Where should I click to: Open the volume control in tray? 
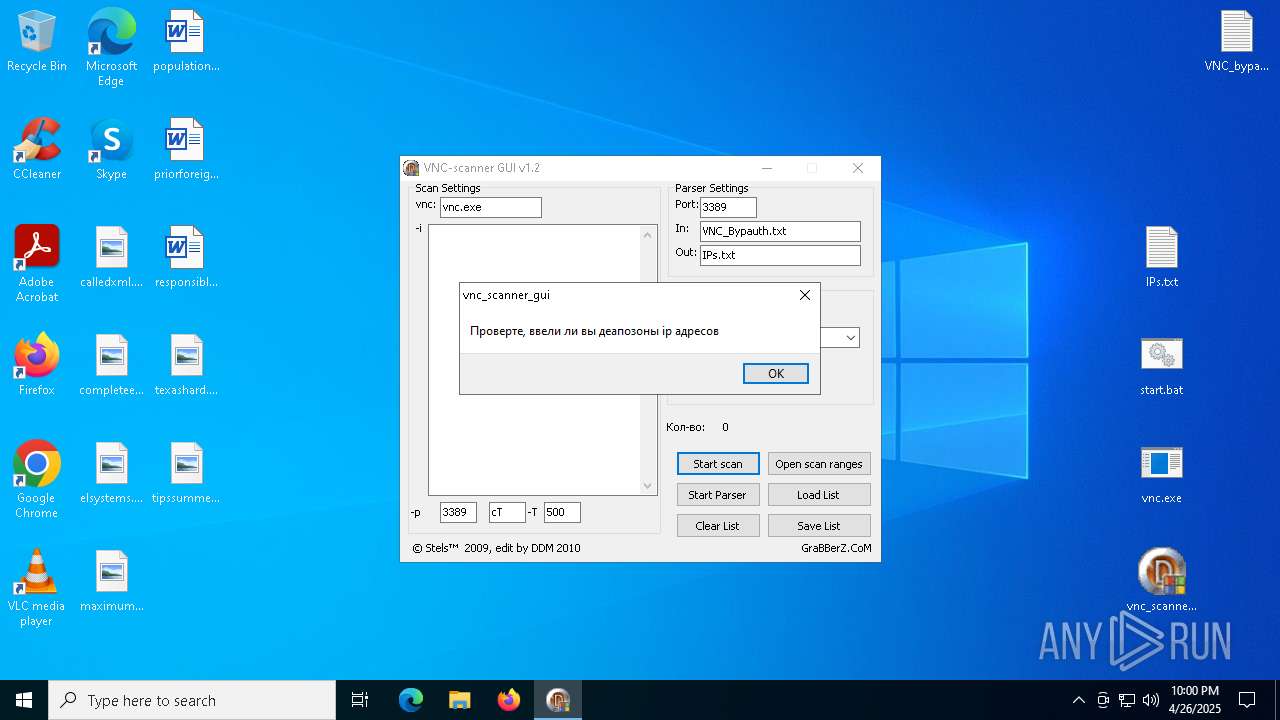[1151, 700]
